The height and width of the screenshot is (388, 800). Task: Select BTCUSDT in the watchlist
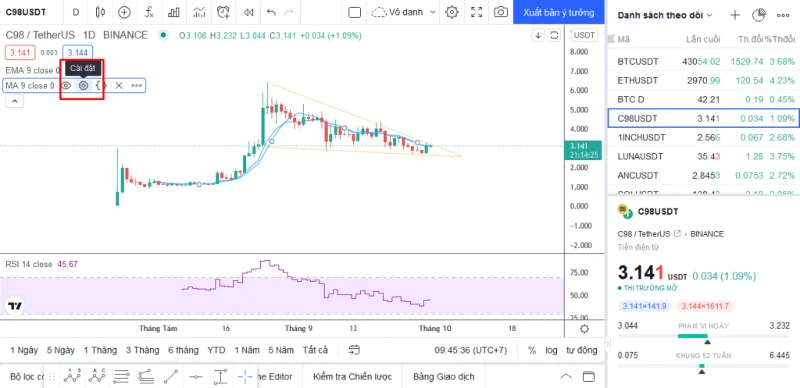pyautogui.click(x=703, y=61)
